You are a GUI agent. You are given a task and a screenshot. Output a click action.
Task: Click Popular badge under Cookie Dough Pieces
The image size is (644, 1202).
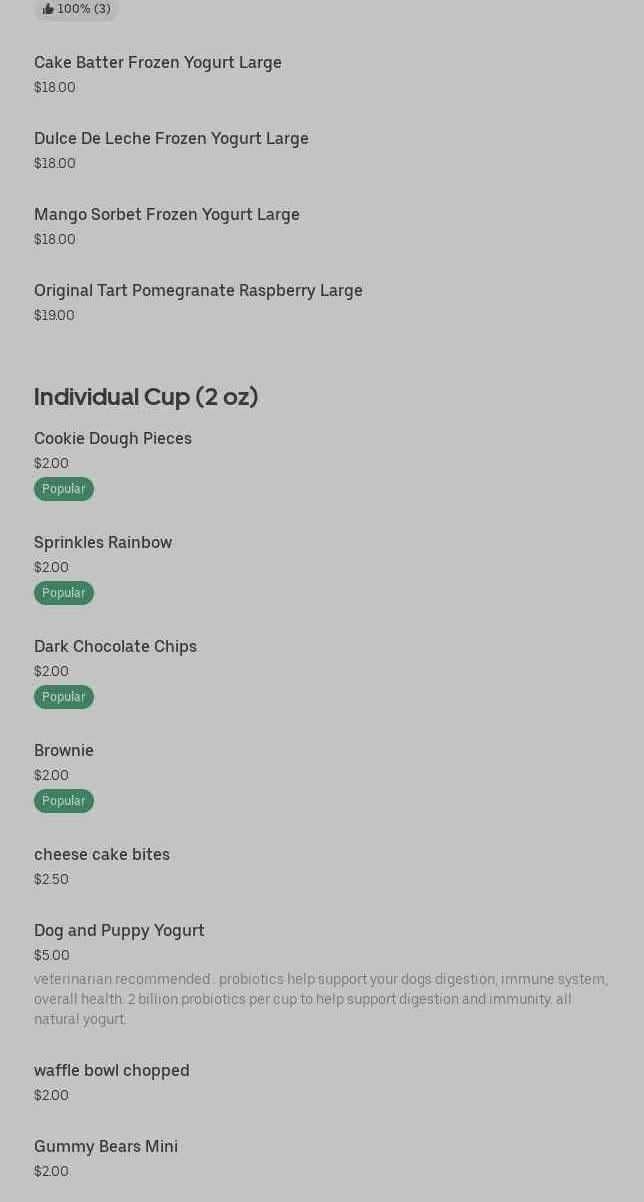coord(64,489)
